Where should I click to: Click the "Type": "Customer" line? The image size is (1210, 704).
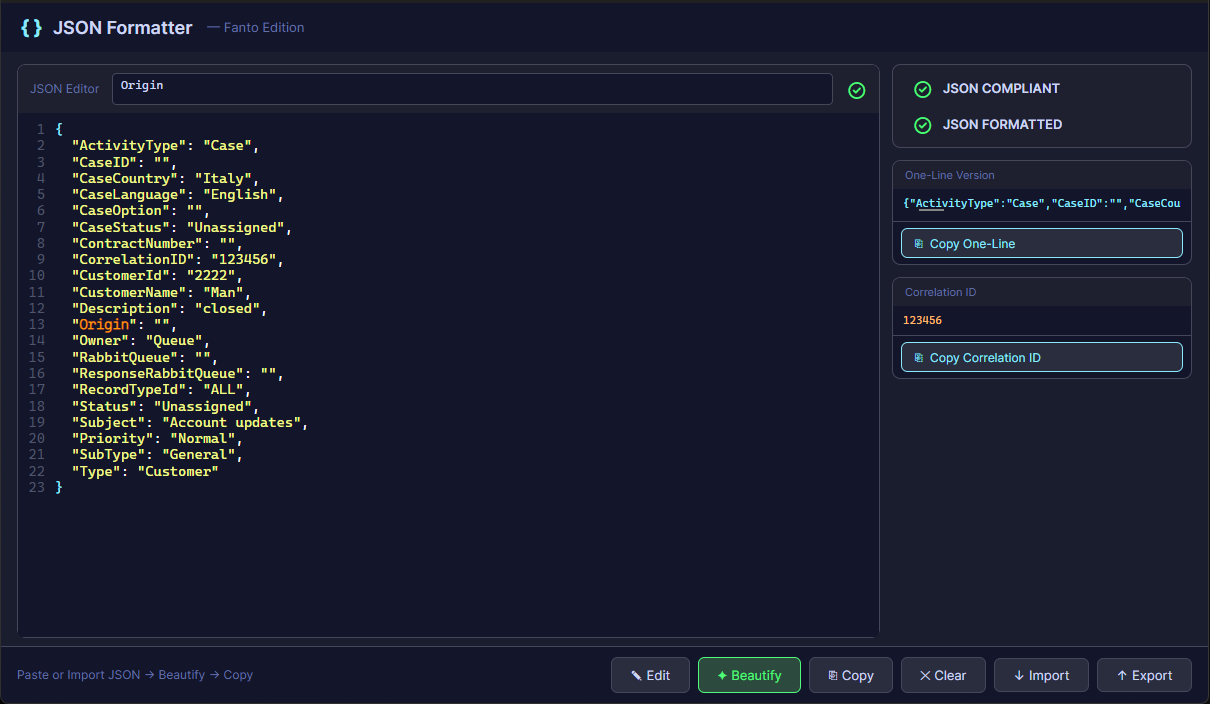145,471
